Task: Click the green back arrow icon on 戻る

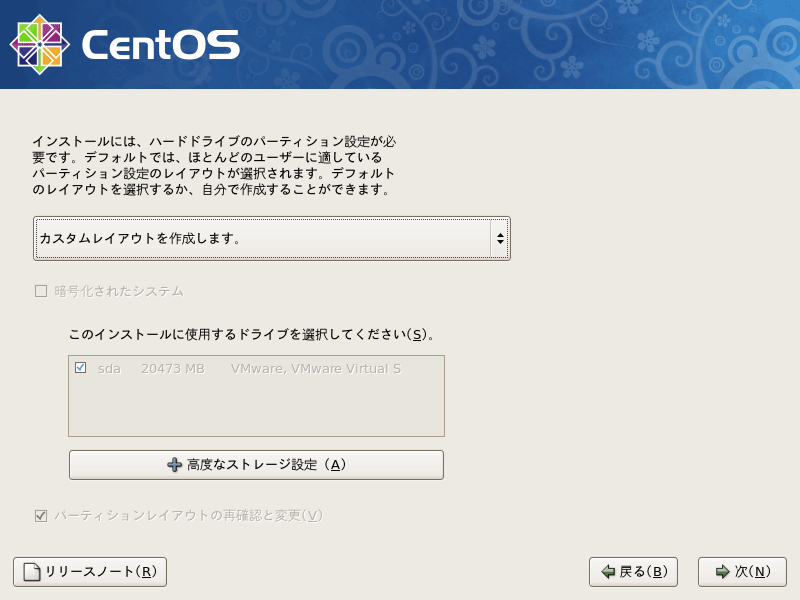Action: click(608, 572)
